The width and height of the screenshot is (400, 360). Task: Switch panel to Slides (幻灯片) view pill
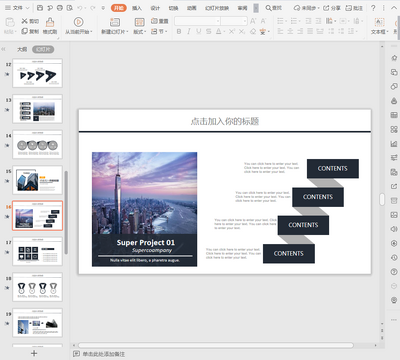point(43,49)
